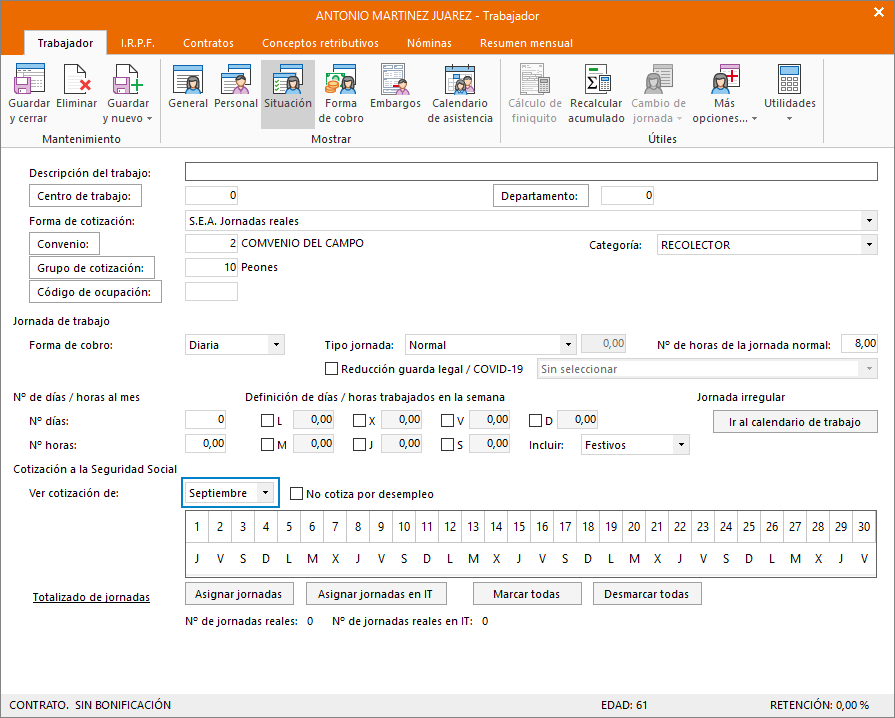895x718 pixels.
Task: Click the Marcar todas button
Action: [527, 594]
